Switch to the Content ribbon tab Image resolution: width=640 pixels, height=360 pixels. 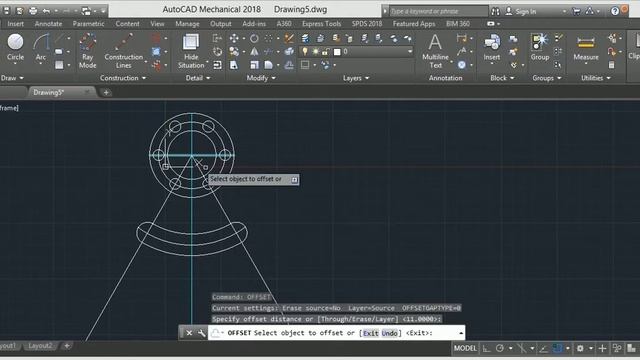pyautogui.click(x=127, y=24)
